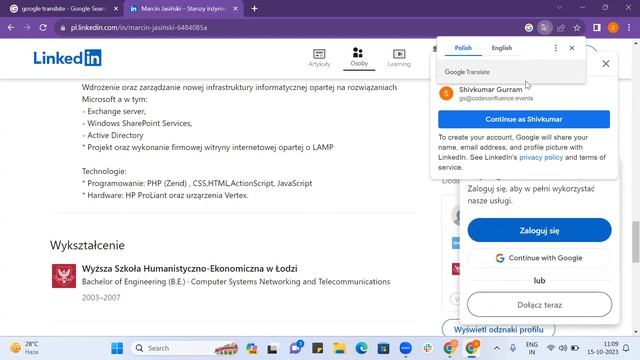Bookmark this tab with star icon

pyautogui.click(x=577, y=27)
